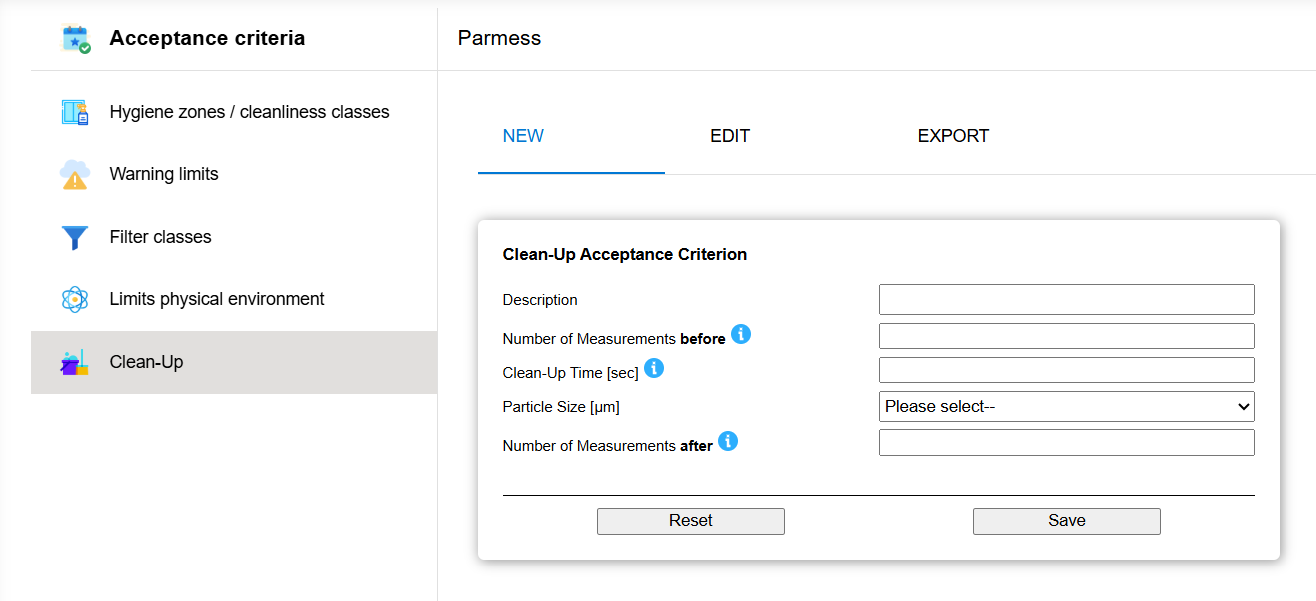Click the Save button

pos(1066,520)
